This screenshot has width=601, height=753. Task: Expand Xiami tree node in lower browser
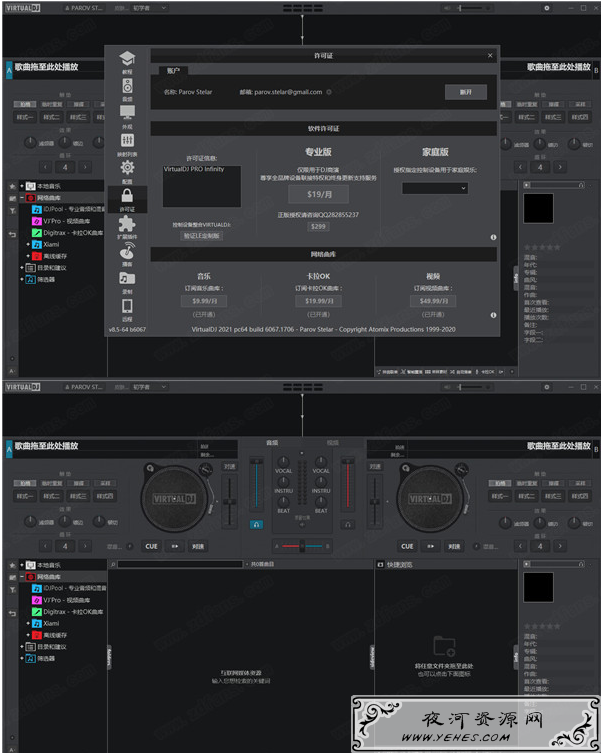coord(28,623)
